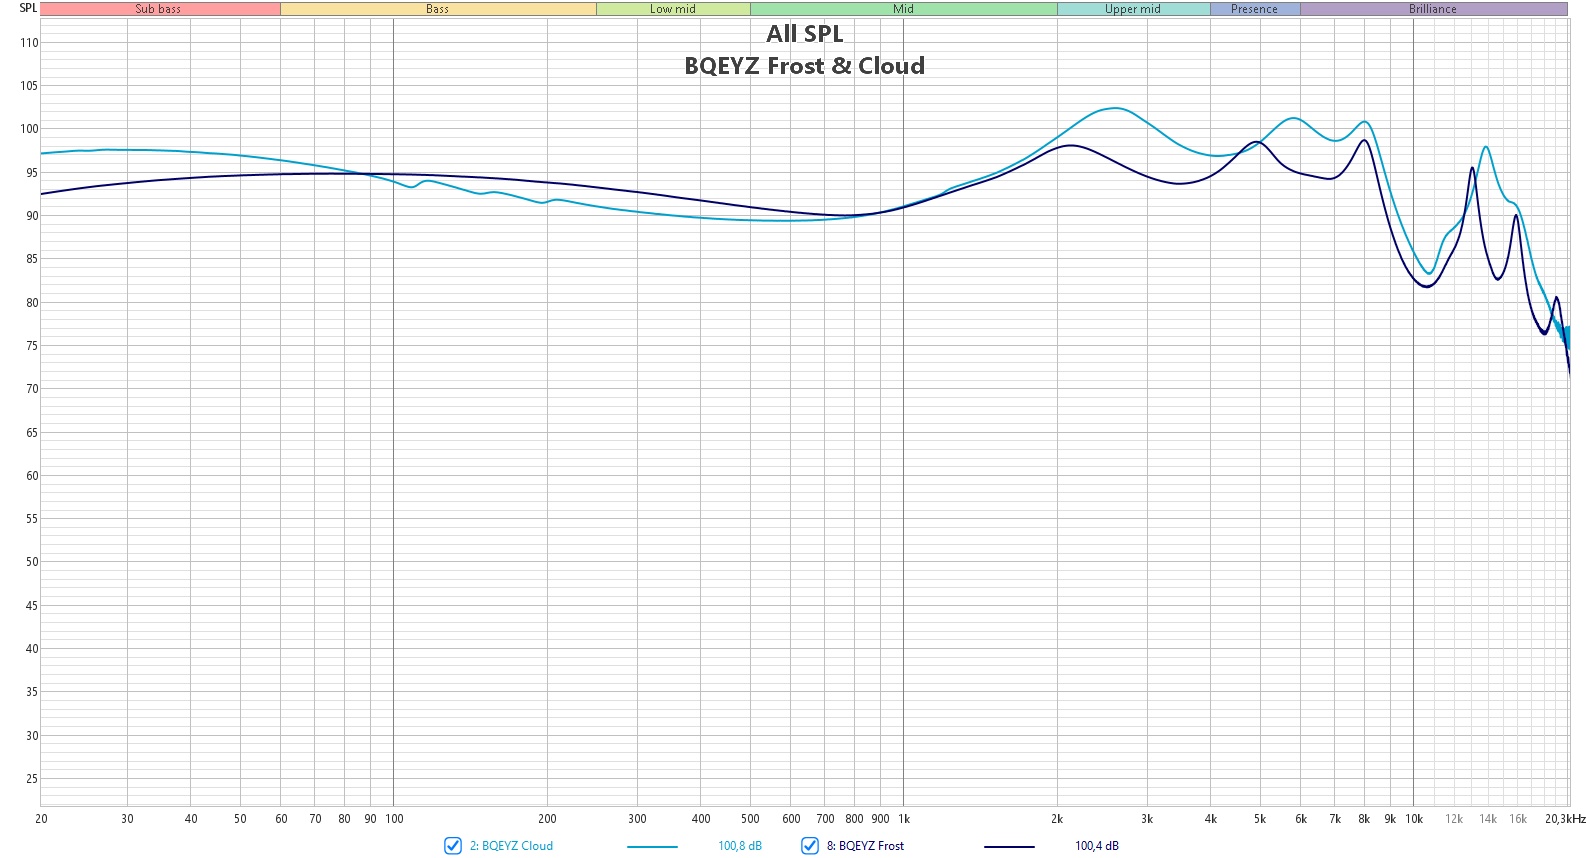Uncheck the BQEYZ Cloud trace checkbox

[453, 846]
